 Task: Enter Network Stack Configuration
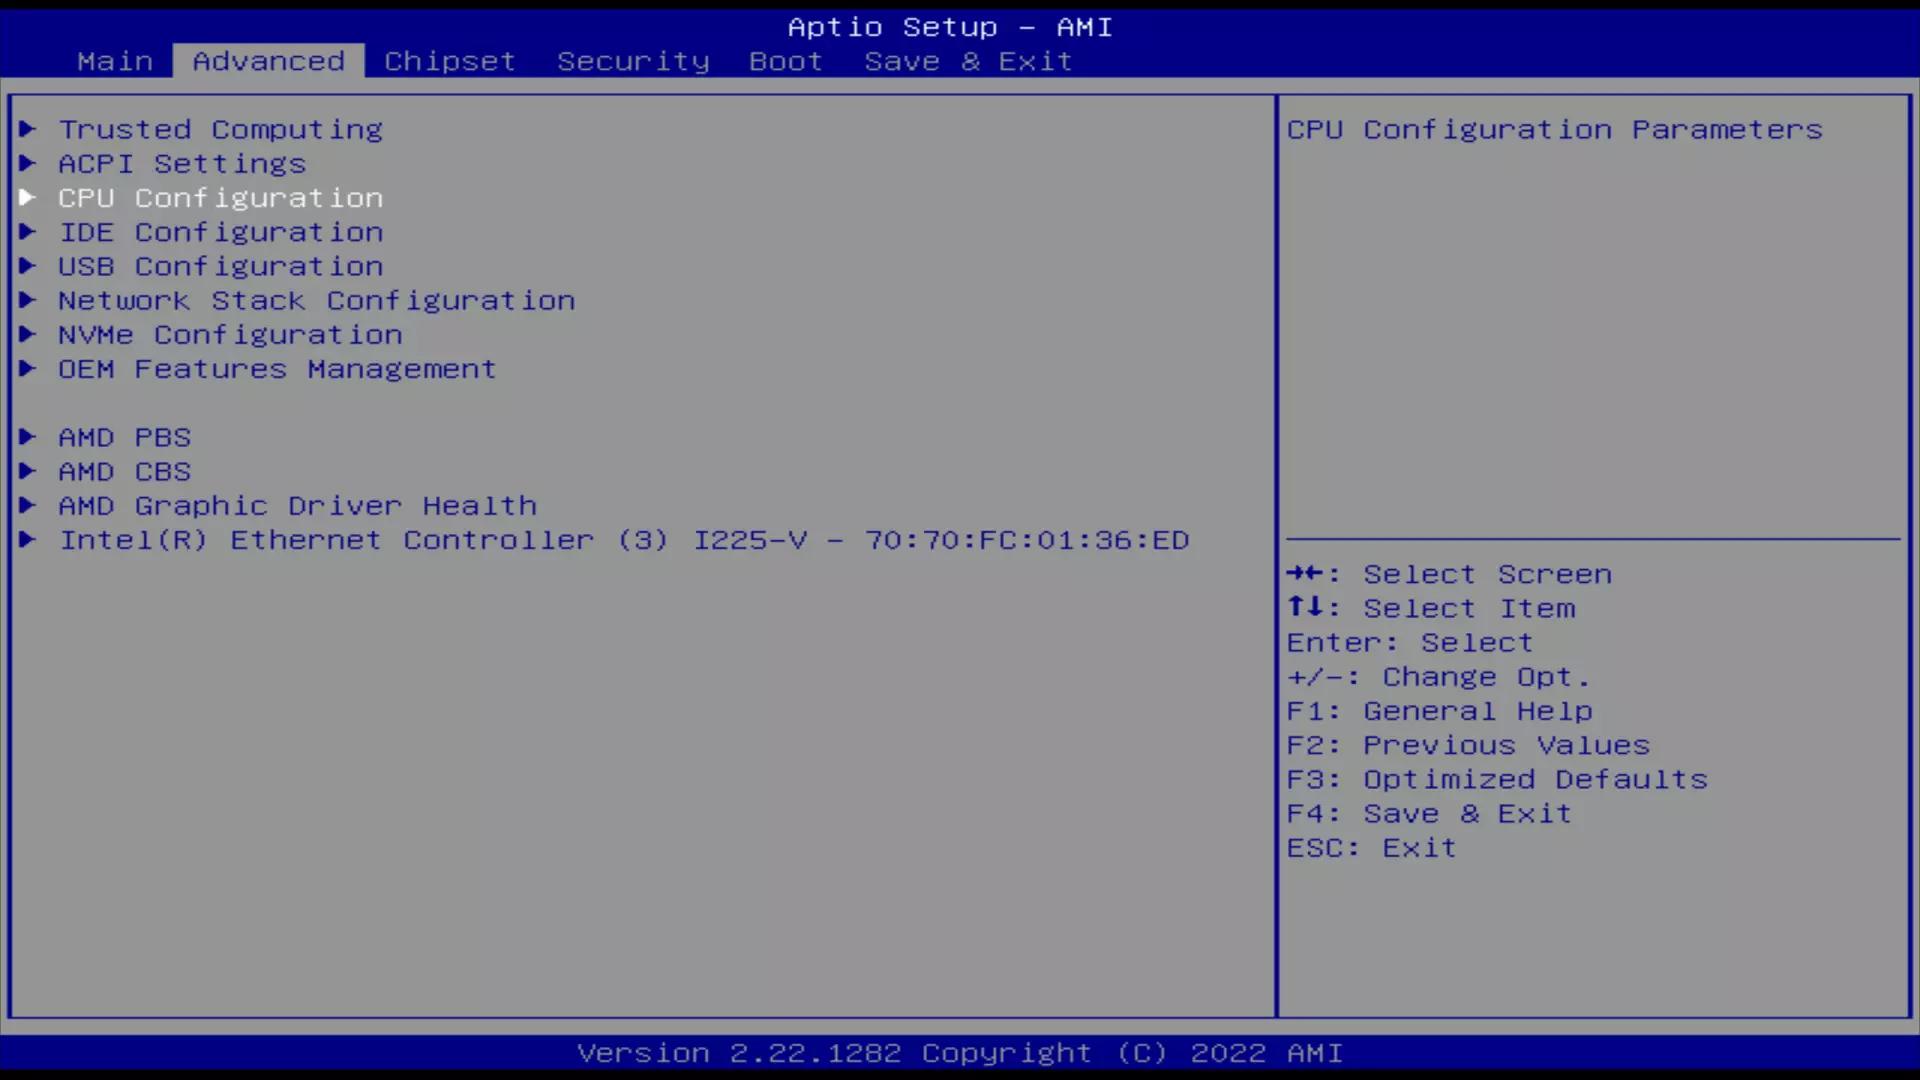pos(316,300)
